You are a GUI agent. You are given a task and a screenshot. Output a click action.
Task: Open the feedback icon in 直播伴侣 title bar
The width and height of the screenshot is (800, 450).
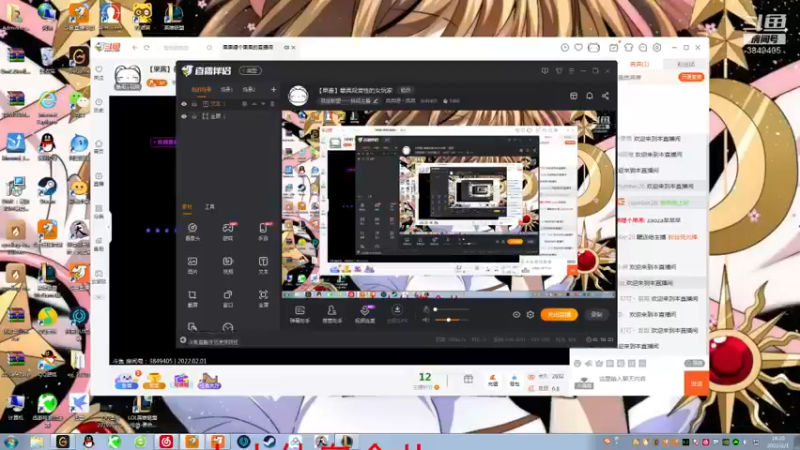[545, 71]
